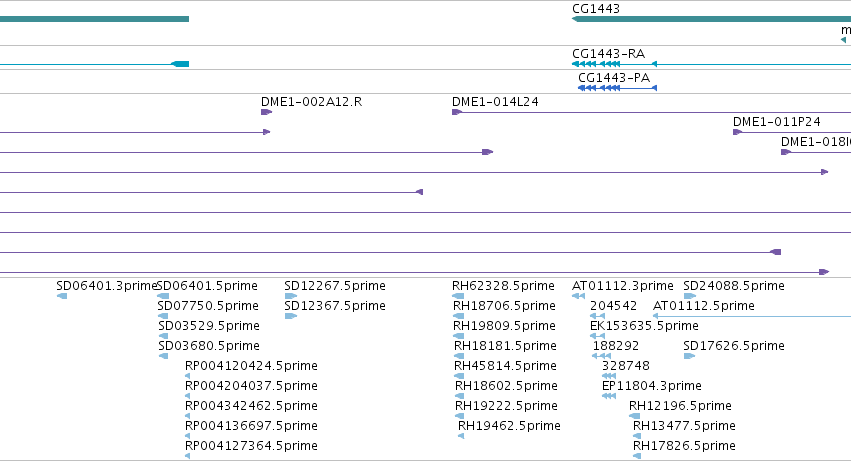Click the SD06401.3prime EST arrow glyph

tap(62, 296)
